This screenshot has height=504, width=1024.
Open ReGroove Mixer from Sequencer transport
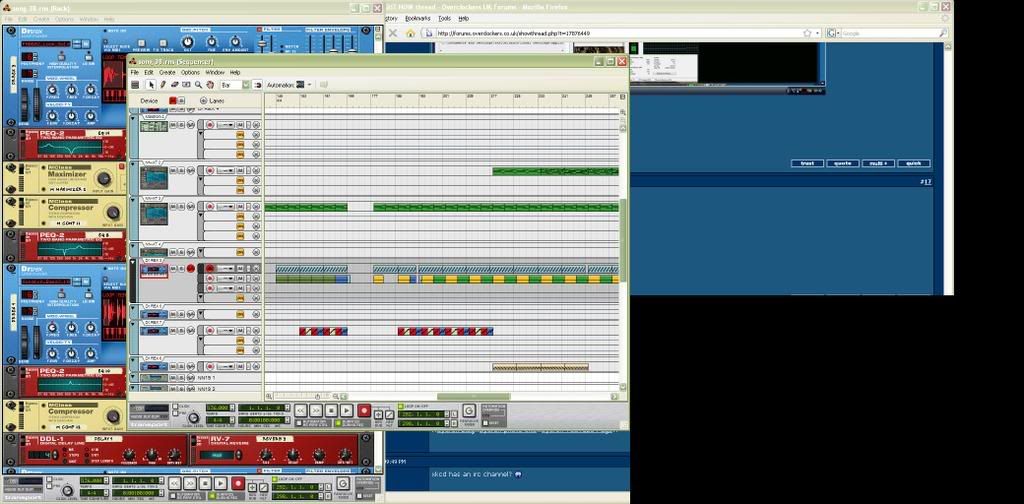[469, 410]
